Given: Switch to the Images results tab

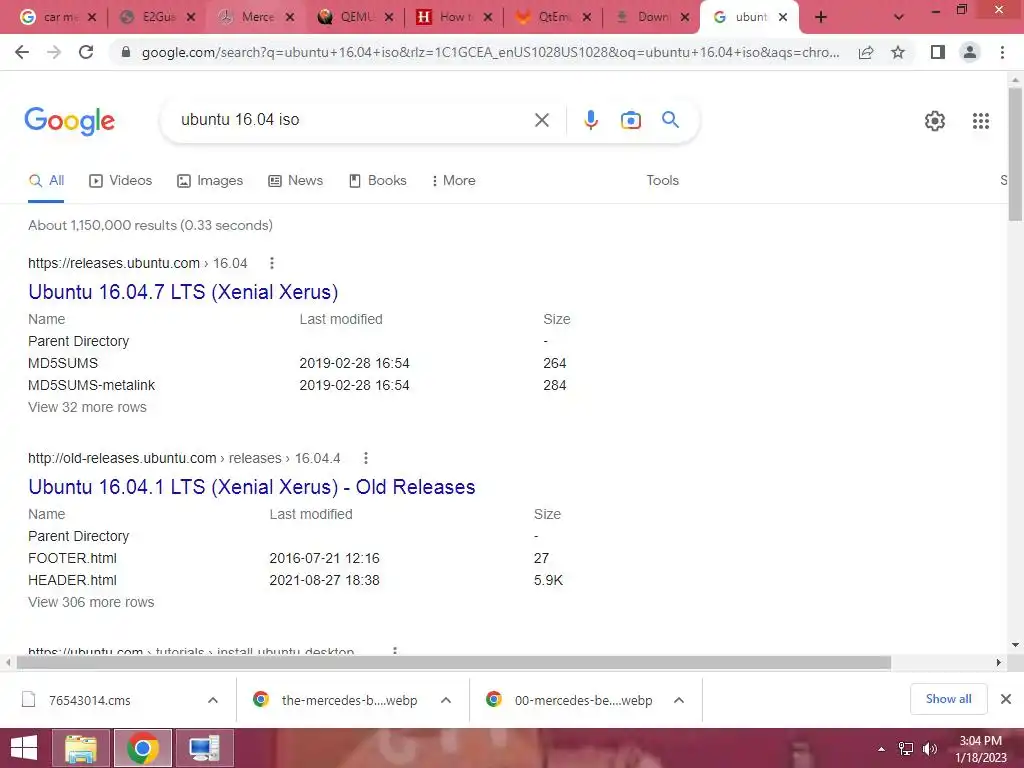Looking at the screenshot, I should click(210, 181).
